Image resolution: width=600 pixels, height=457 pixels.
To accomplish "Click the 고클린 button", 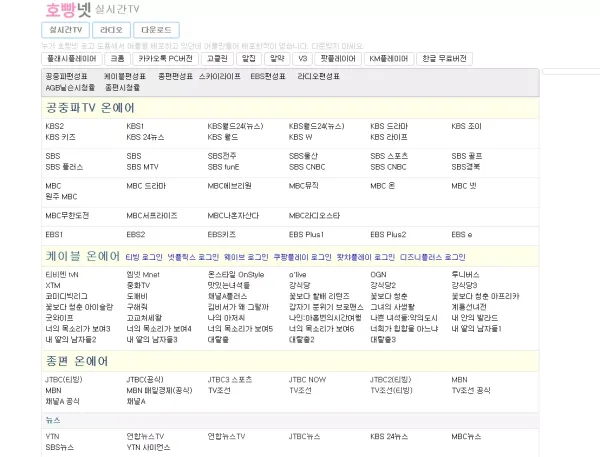I will pyautogui.click(x=217, y=59).
